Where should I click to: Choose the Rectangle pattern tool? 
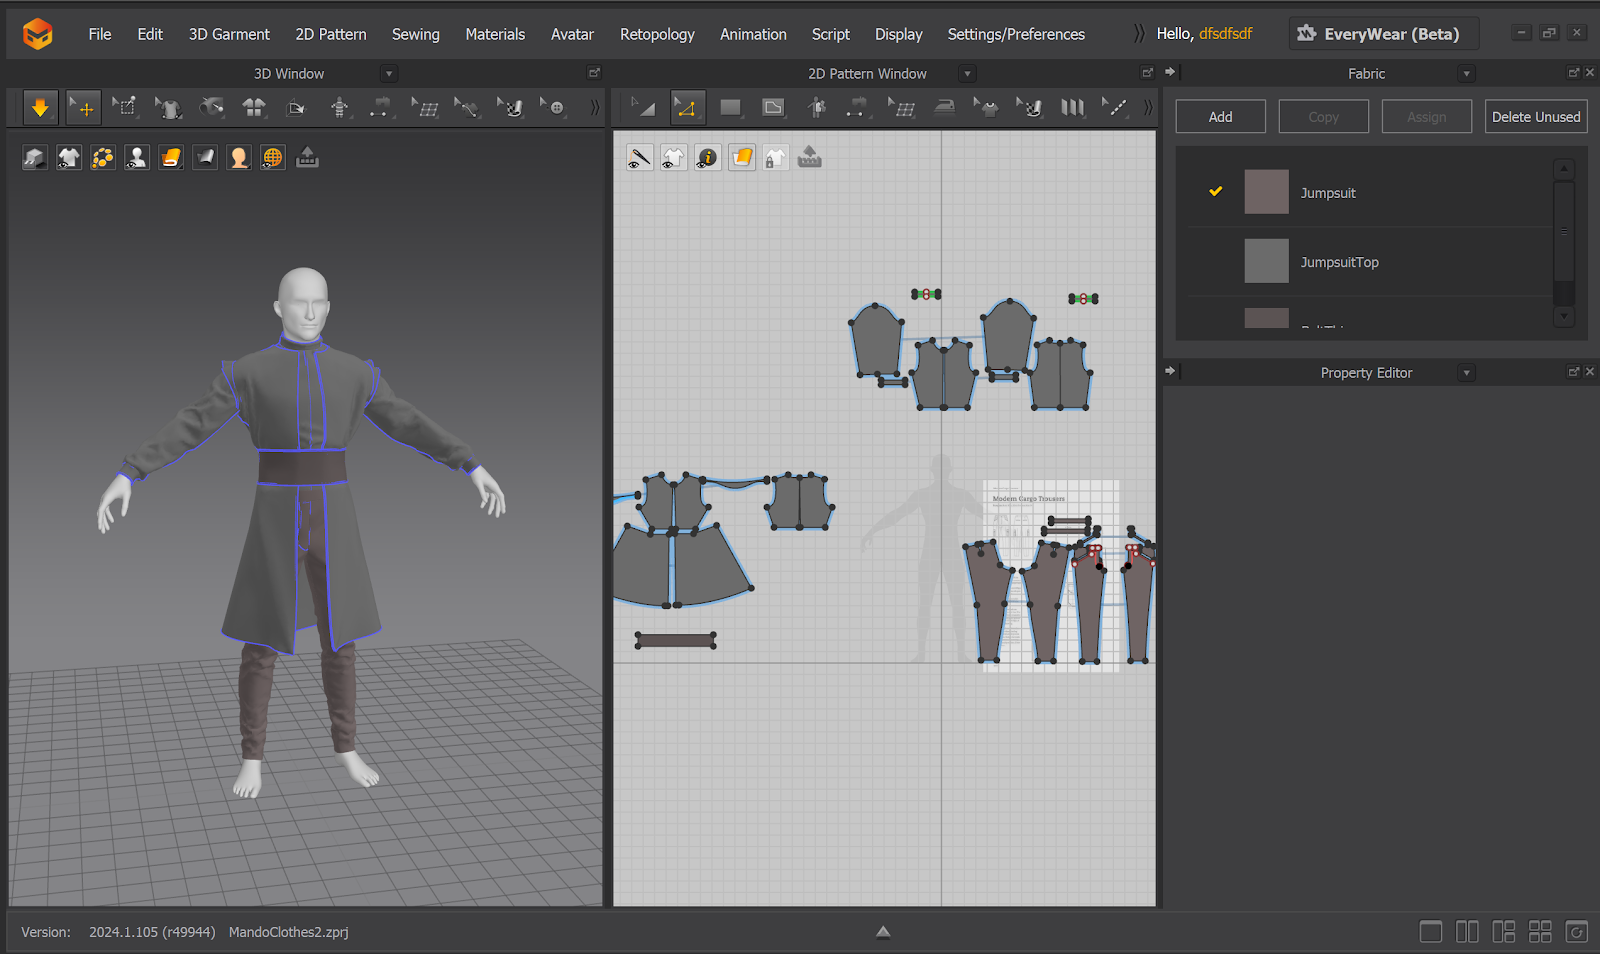coord(730,108)
